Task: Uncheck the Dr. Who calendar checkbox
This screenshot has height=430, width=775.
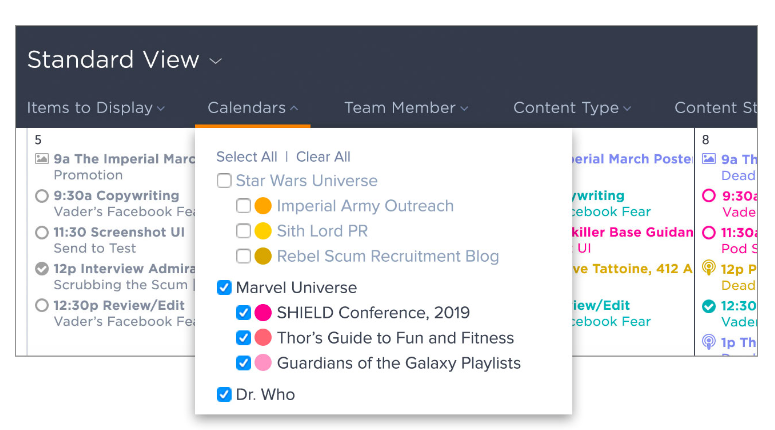Action: [x=224, y=394]
